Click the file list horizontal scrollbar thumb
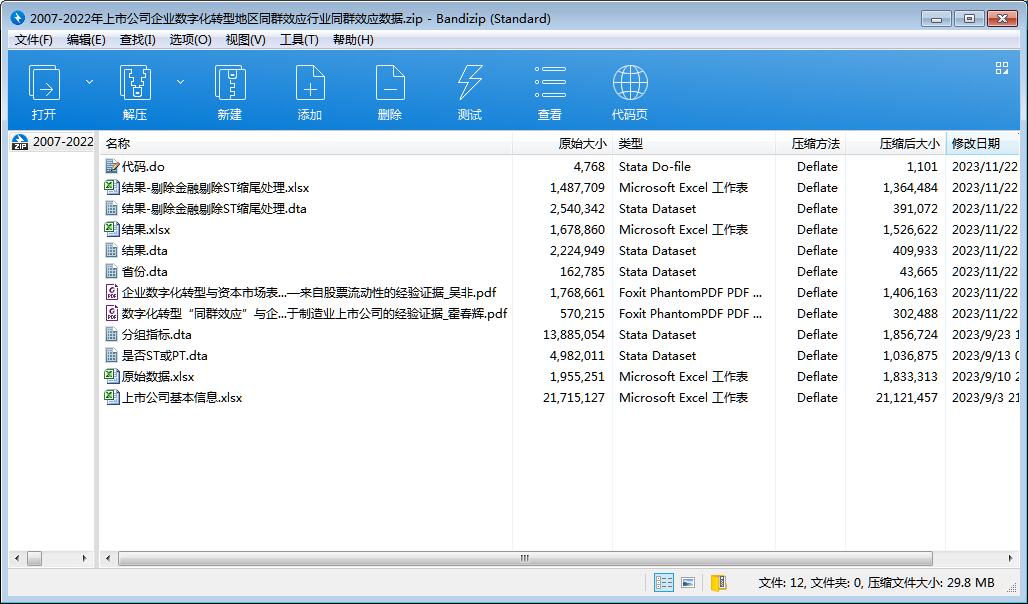This screenshot has height=604, width=1028. pyautogui.click(x=525, y=559)
